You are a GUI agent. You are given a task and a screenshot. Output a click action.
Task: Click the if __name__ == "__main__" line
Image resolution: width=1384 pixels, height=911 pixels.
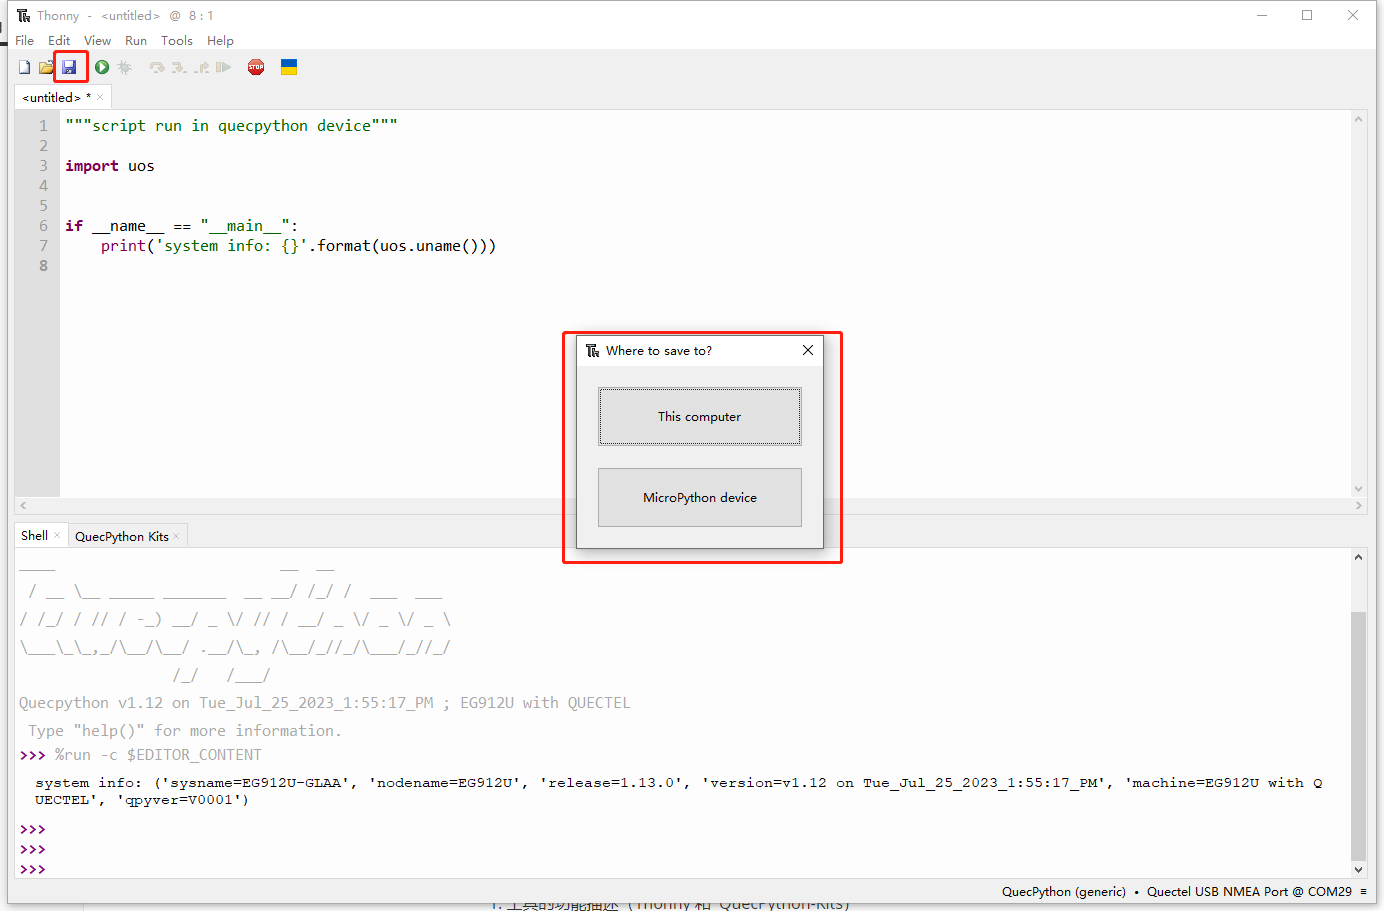[182, 226]
